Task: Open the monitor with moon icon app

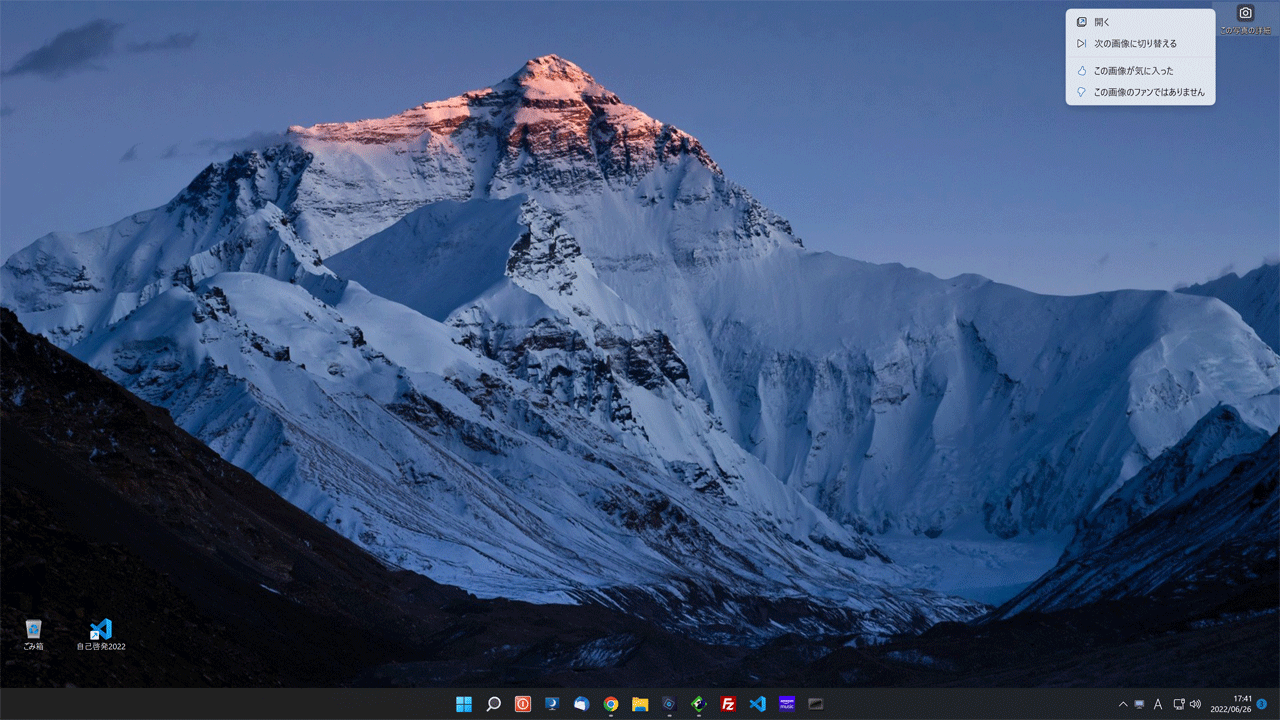Action: coord(551,704)
